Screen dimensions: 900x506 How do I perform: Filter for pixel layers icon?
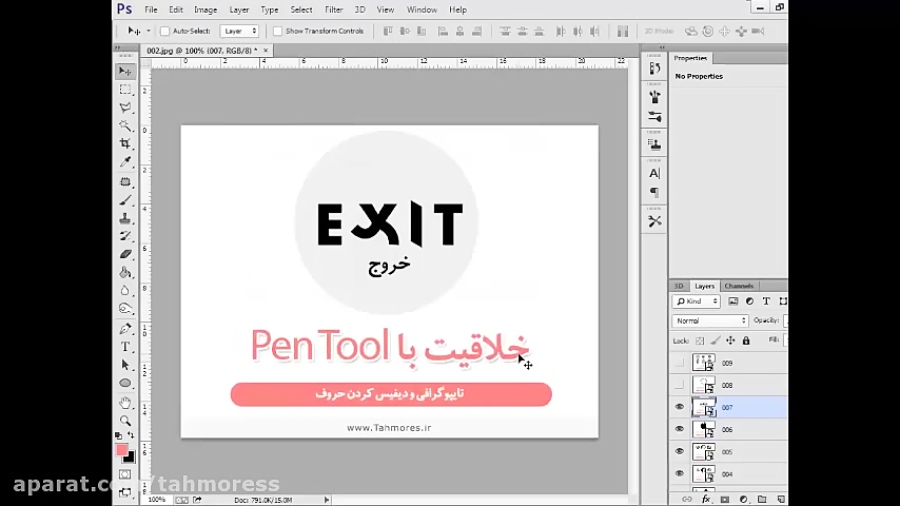click(x=733, y=301)
